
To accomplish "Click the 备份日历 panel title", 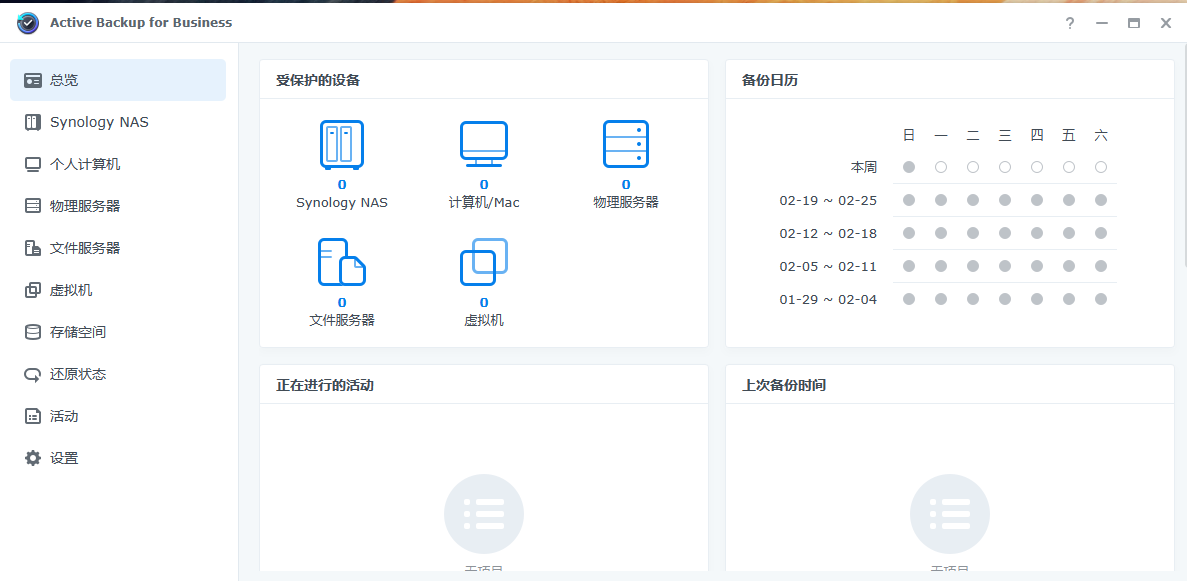I will point(770,80).
